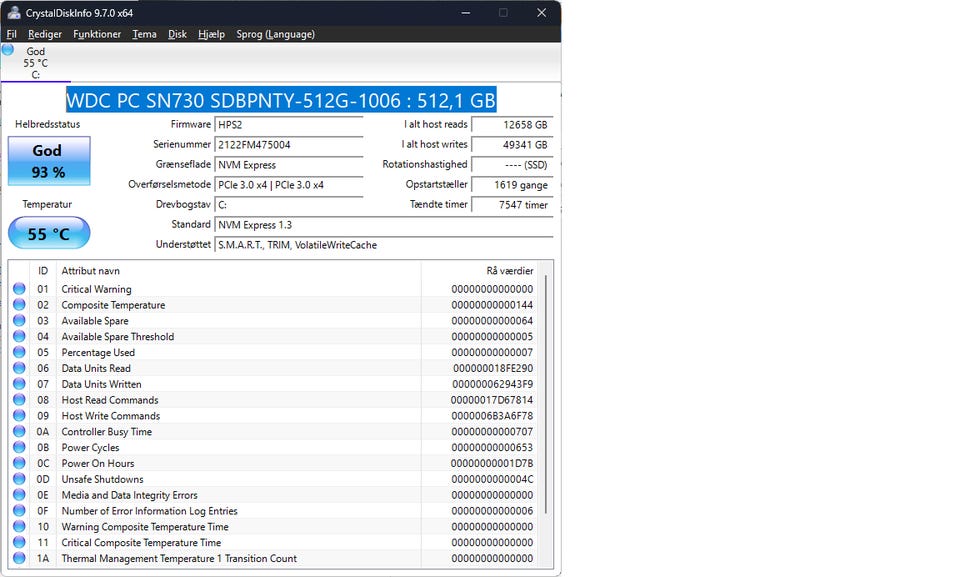Click the status orb for Composite Temperature row
The width and height of the screenshot is (960, 577).
tap(19, 304)
